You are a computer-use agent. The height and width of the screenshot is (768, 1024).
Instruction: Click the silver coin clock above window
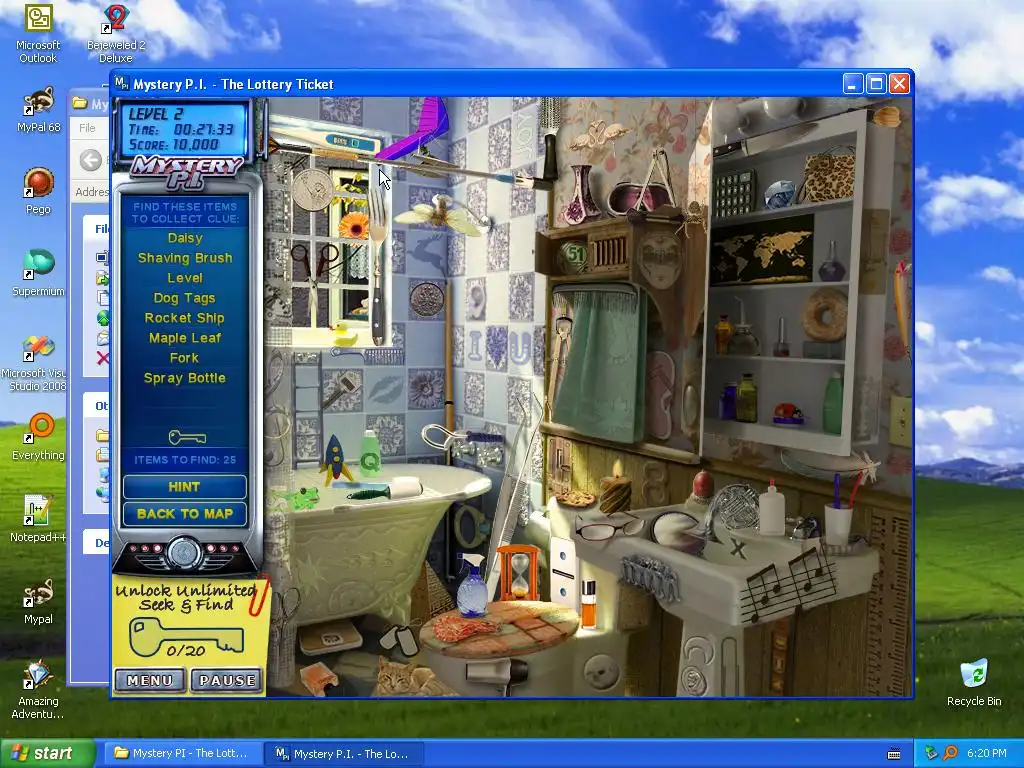[312, 189]
